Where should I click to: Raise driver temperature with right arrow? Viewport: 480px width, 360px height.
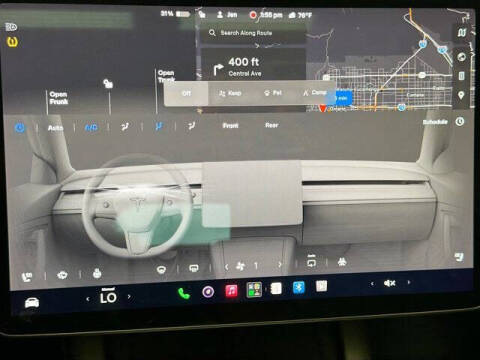tap(129, 296)
